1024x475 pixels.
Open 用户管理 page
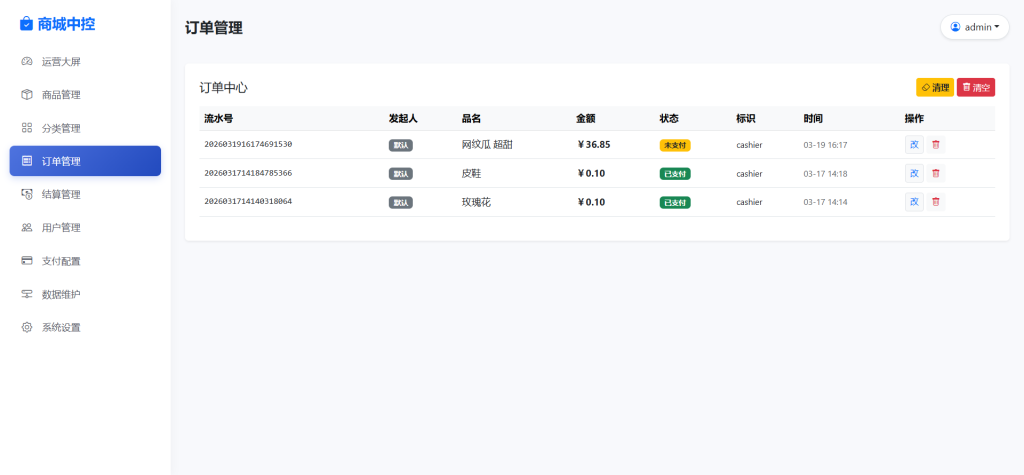click(x=85, y=227)
